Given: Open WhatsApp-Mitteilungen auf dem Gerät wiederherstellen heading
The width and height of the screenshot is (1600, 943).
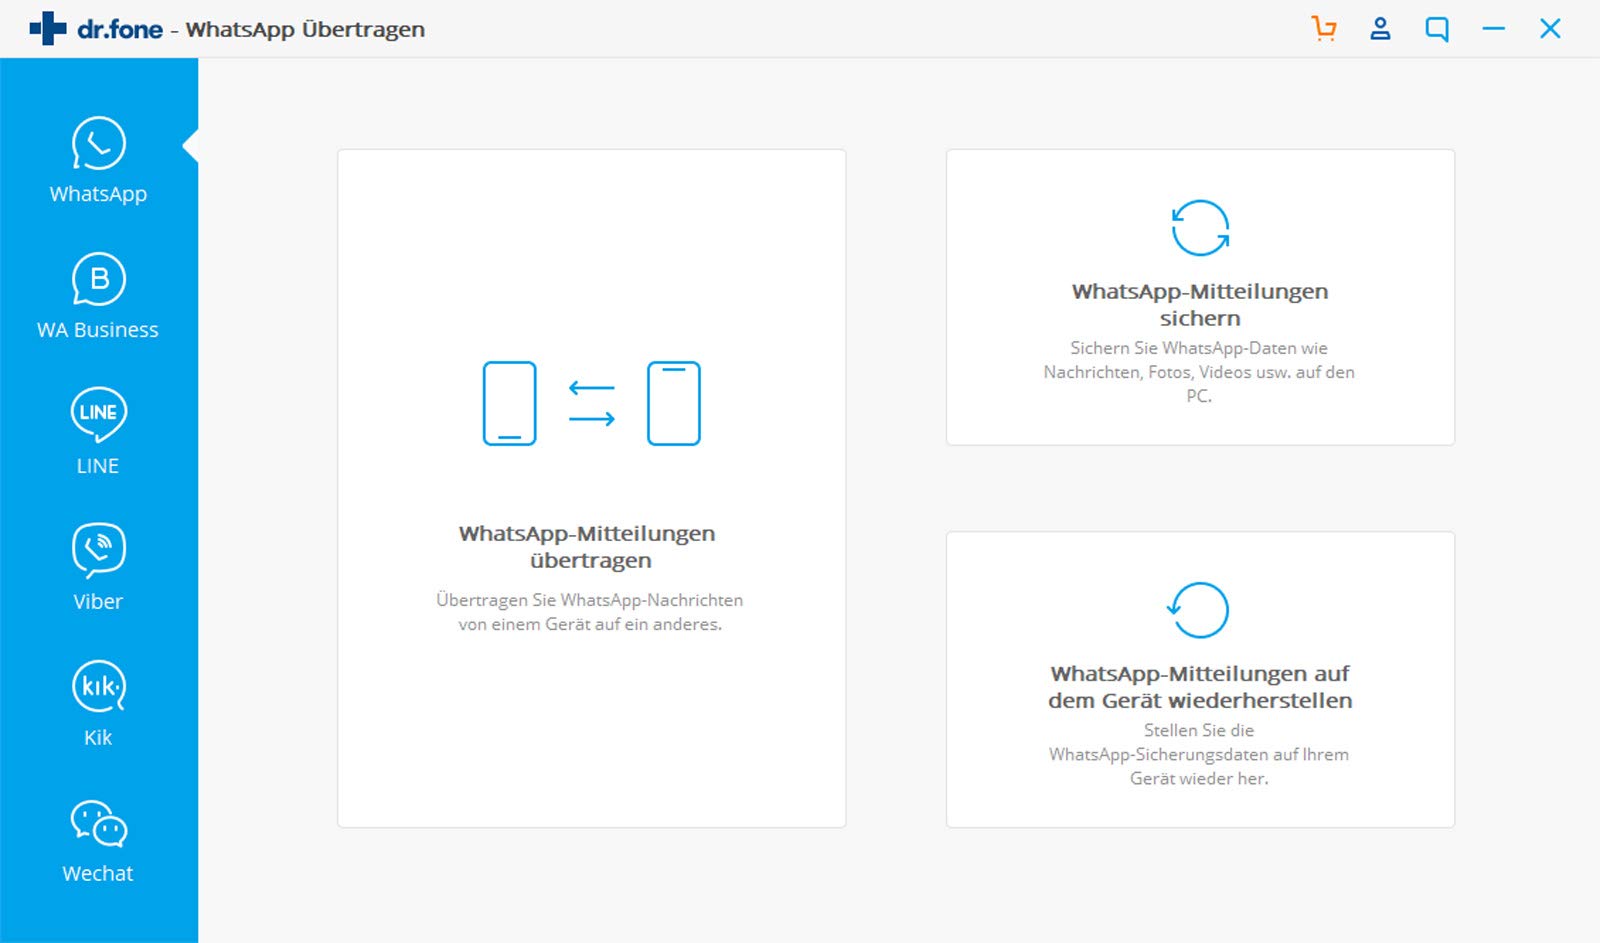Looking at the screenshot, I should click(1200, 687).
